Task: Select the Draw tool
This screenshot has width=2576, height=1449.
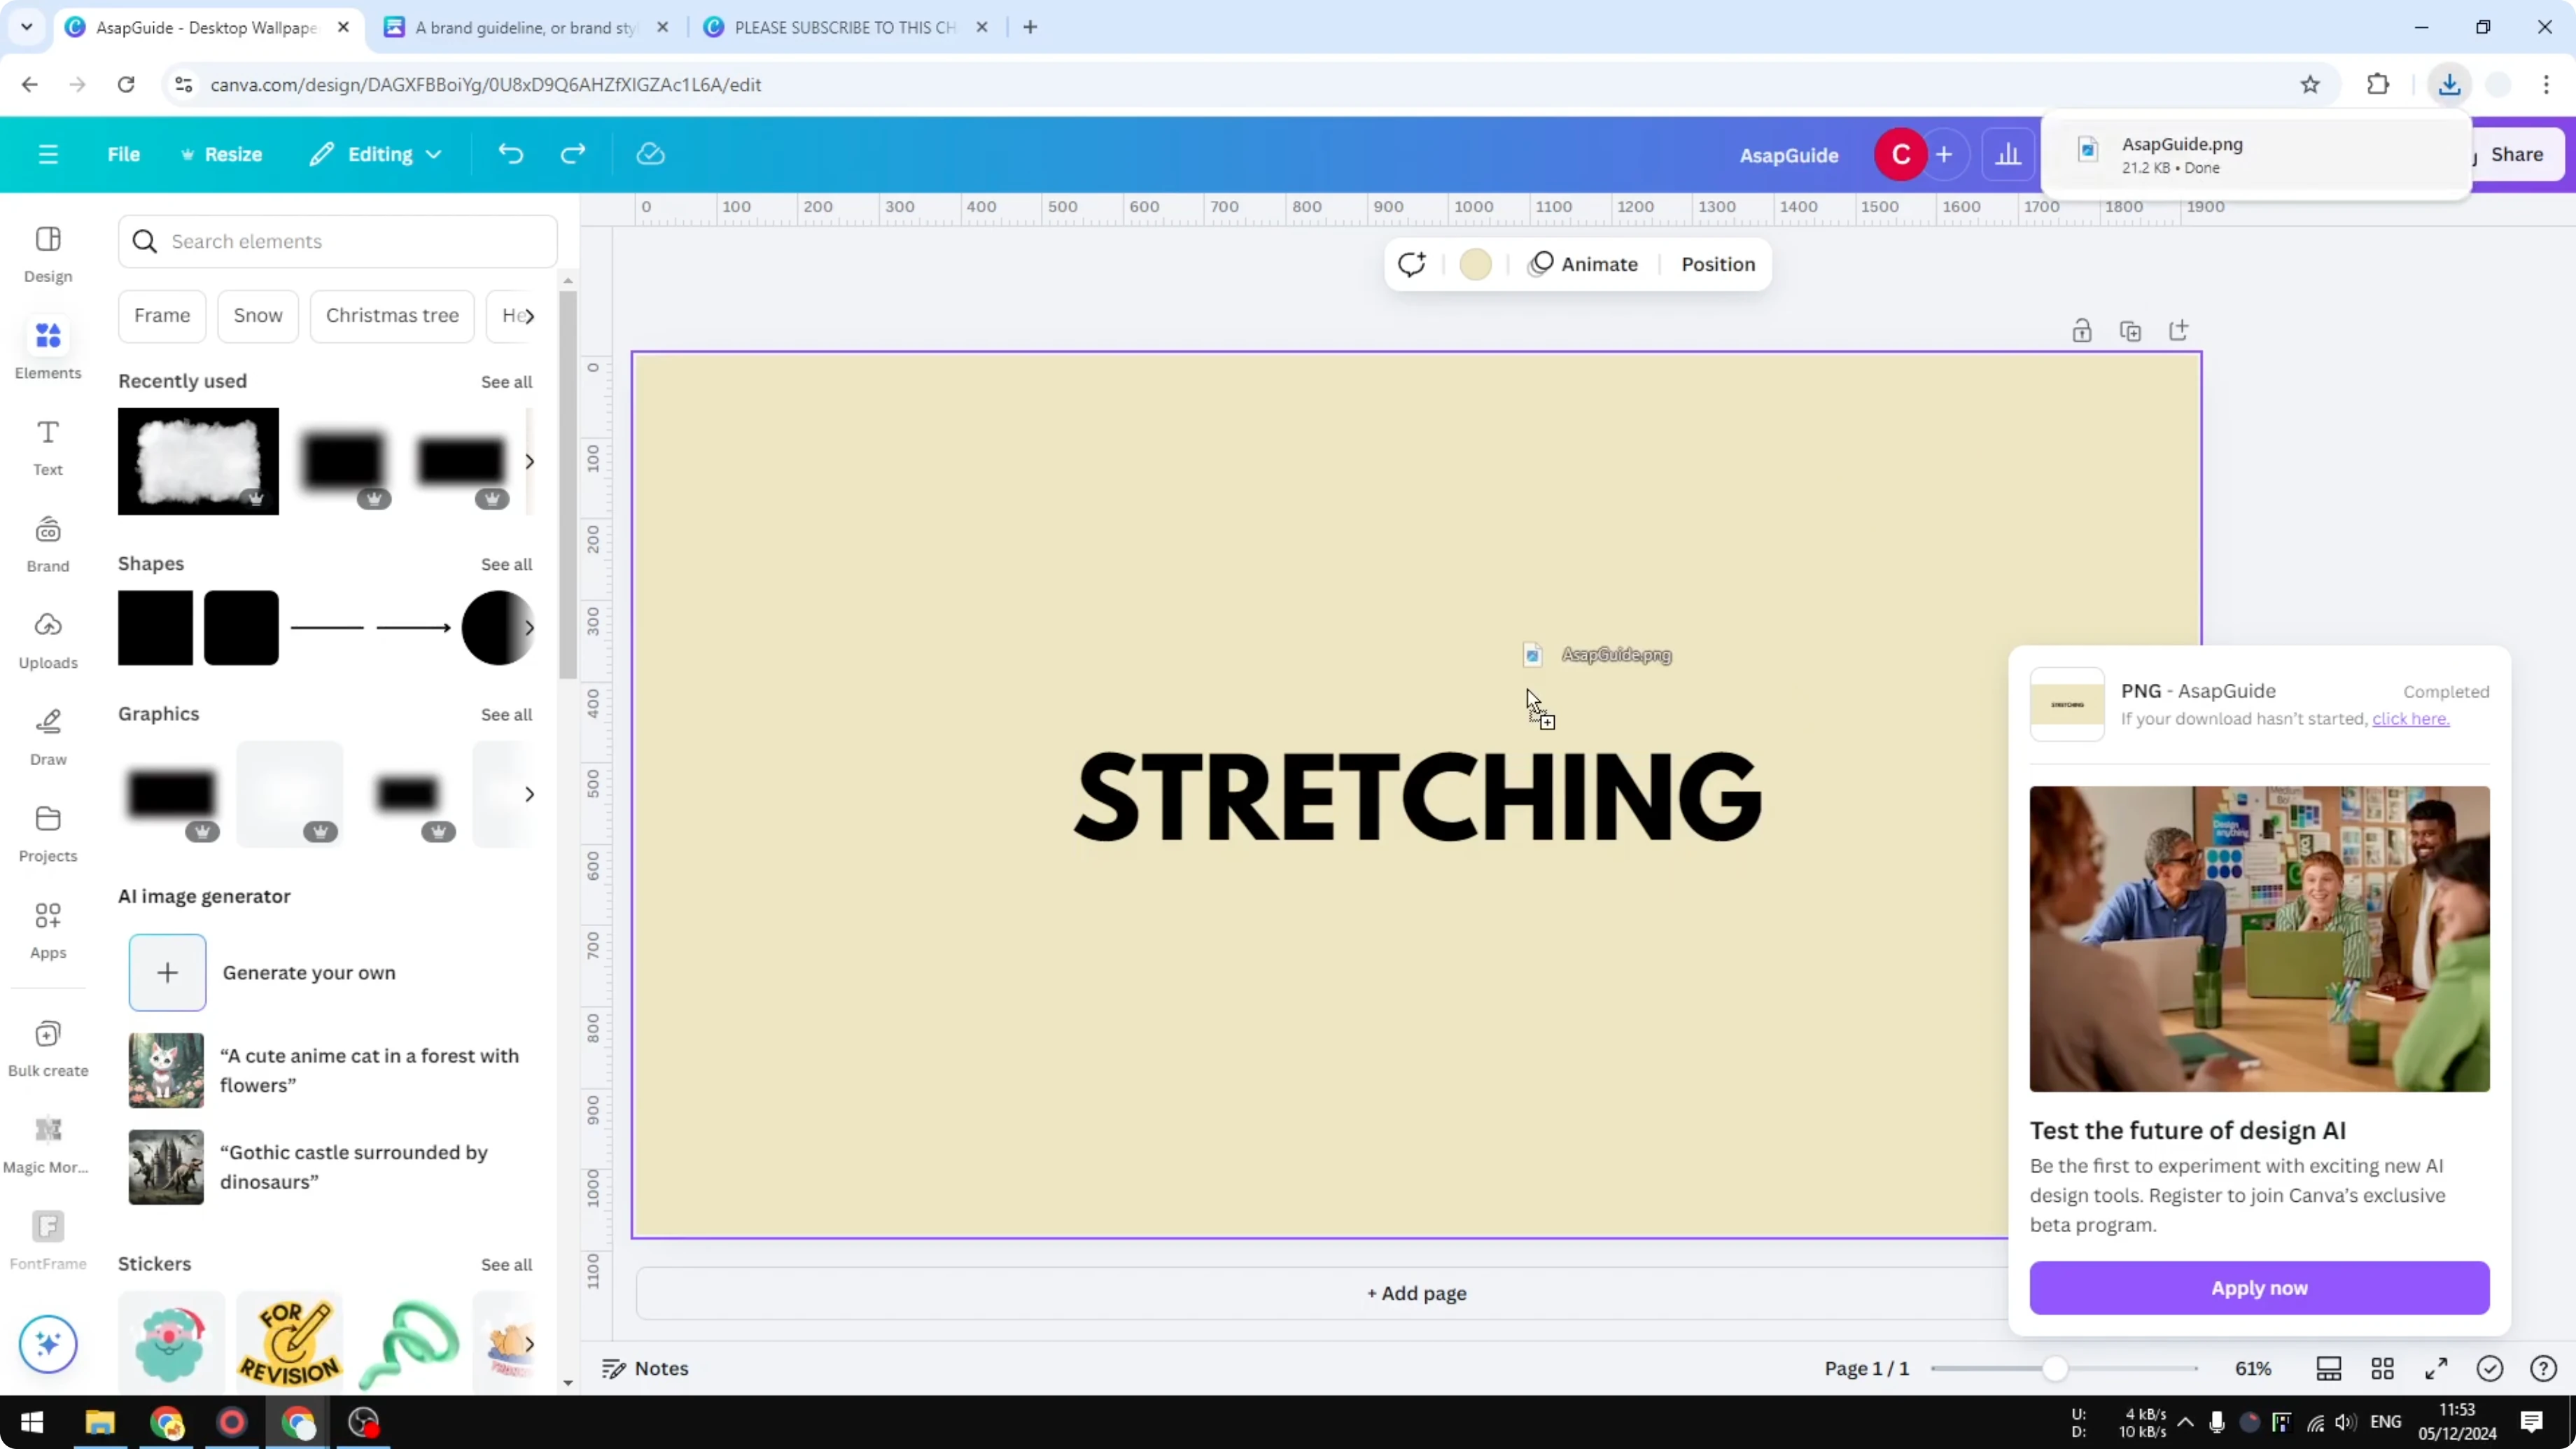Action: point(48,737)
